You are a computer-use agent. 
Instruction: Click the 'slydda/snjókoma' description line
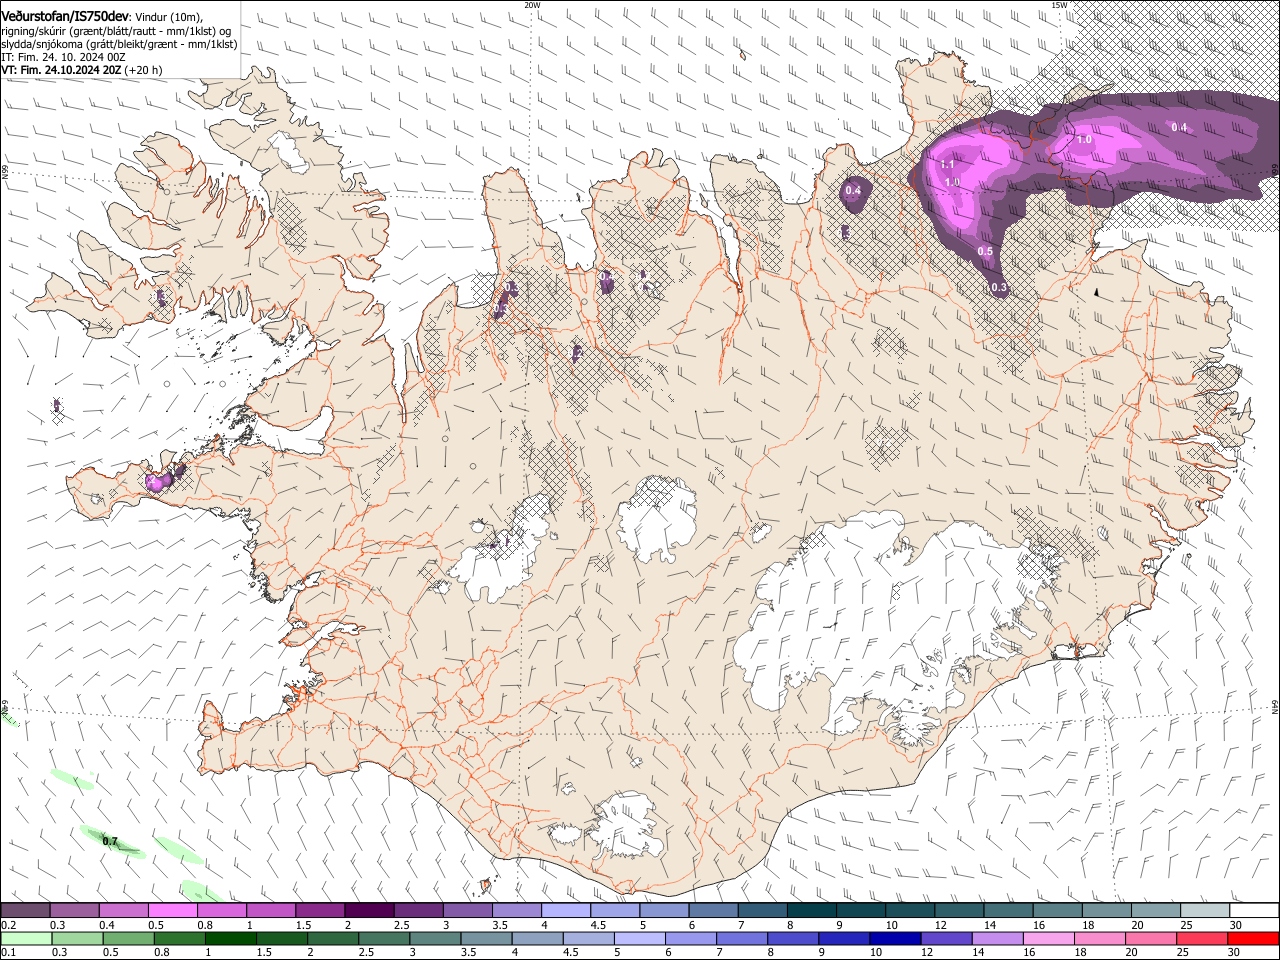(x=120, y=44)
